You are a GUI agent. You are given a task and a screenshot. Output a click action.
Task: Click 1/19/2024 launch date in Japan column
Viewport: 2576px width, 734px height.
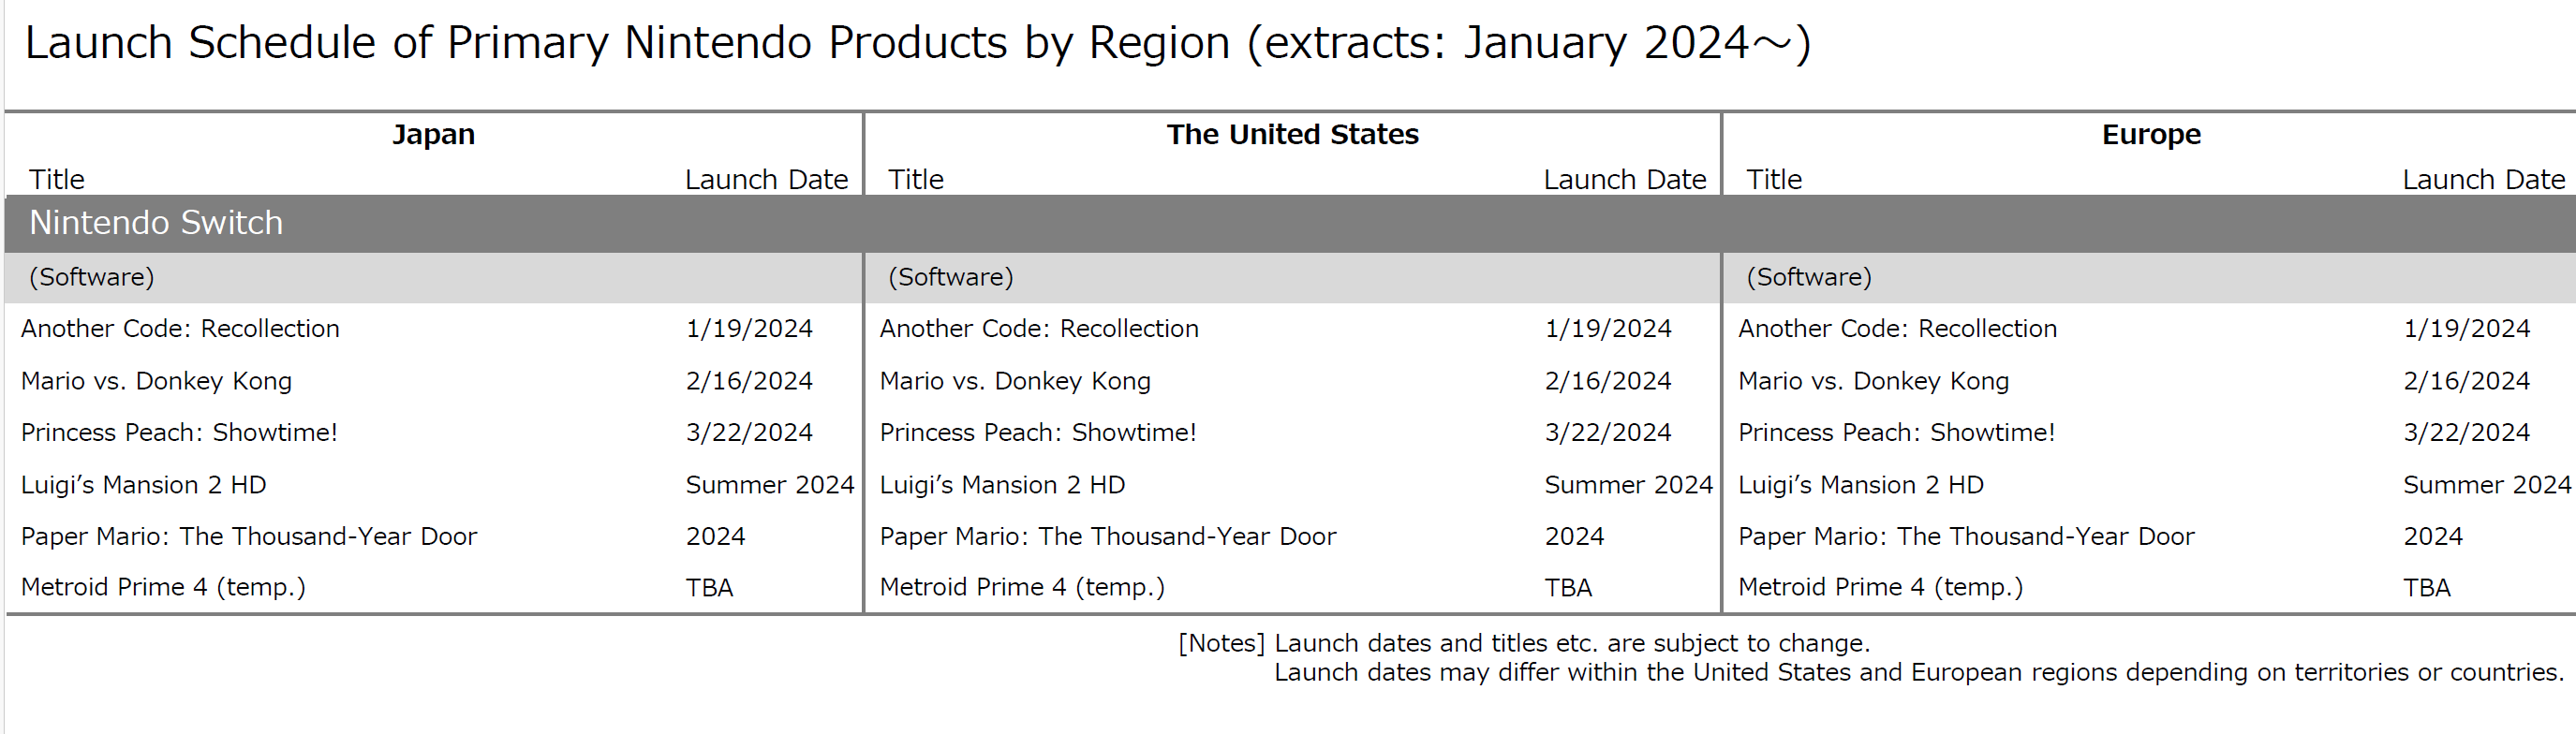(x=749, y=329)
